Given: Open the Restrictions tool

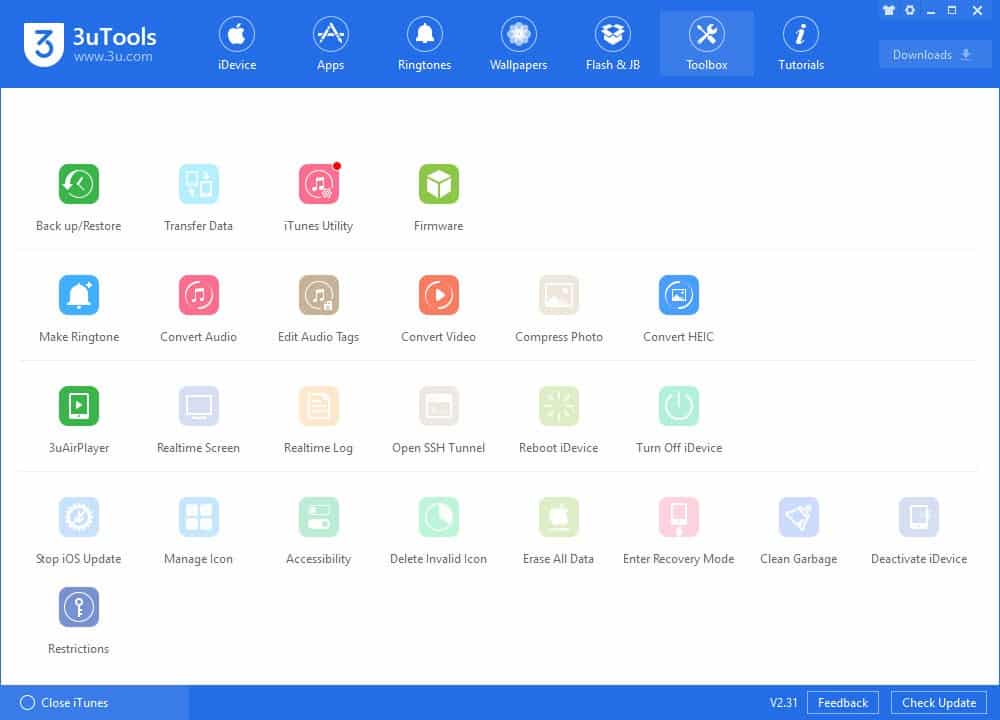Looking at the screenshot, I should 78,608.
